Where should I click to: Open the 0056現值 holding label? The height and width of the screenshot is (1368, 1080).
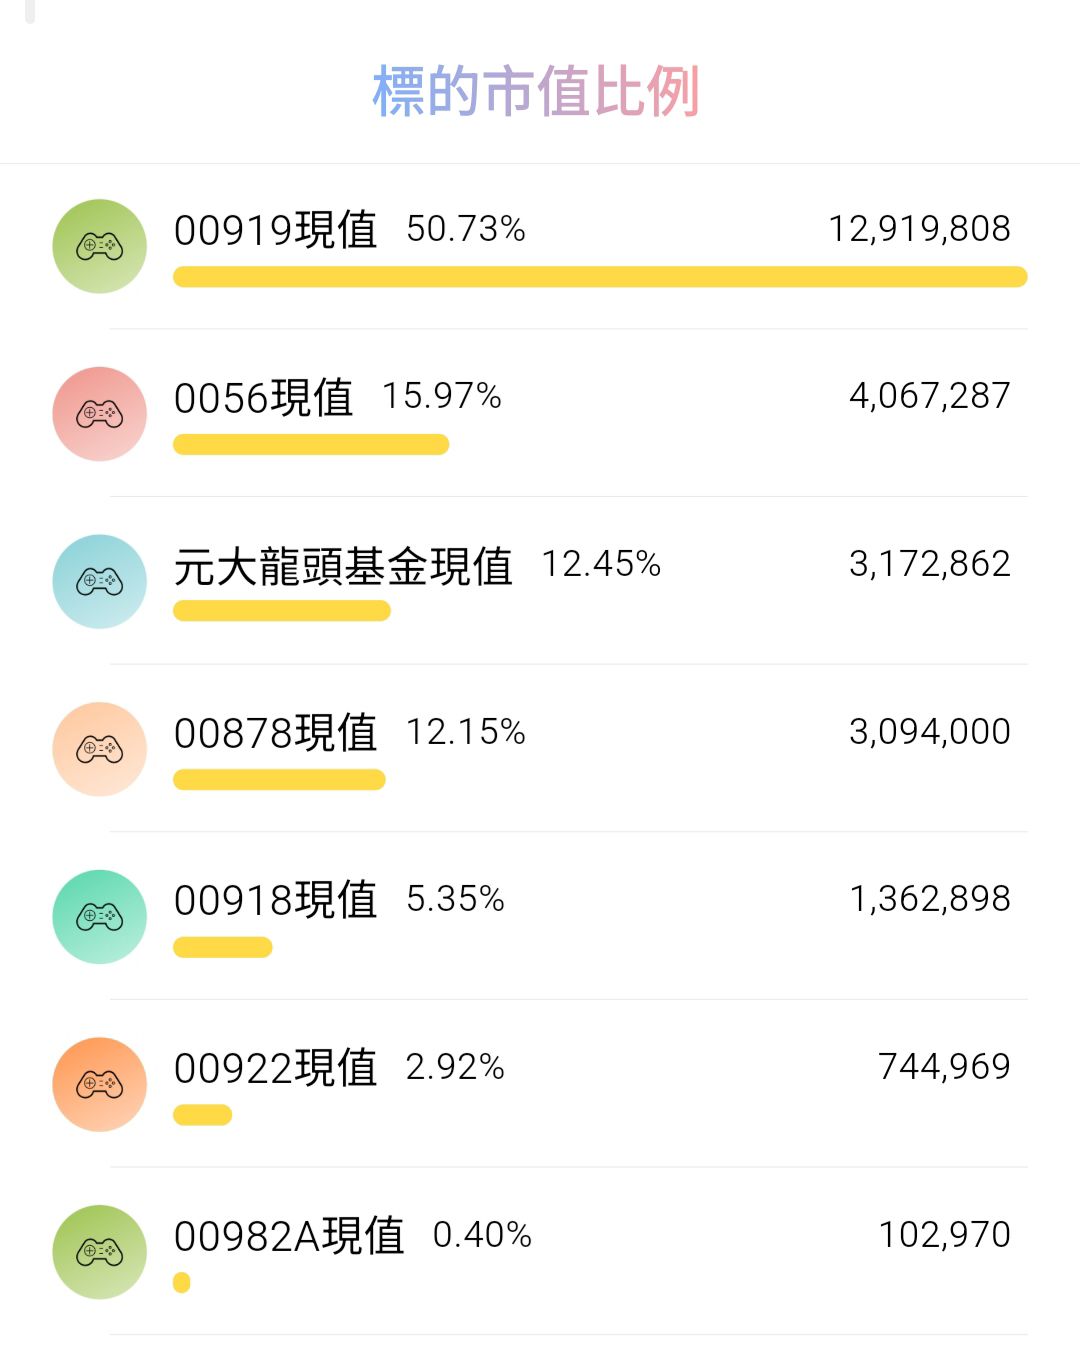pos(263,398)
